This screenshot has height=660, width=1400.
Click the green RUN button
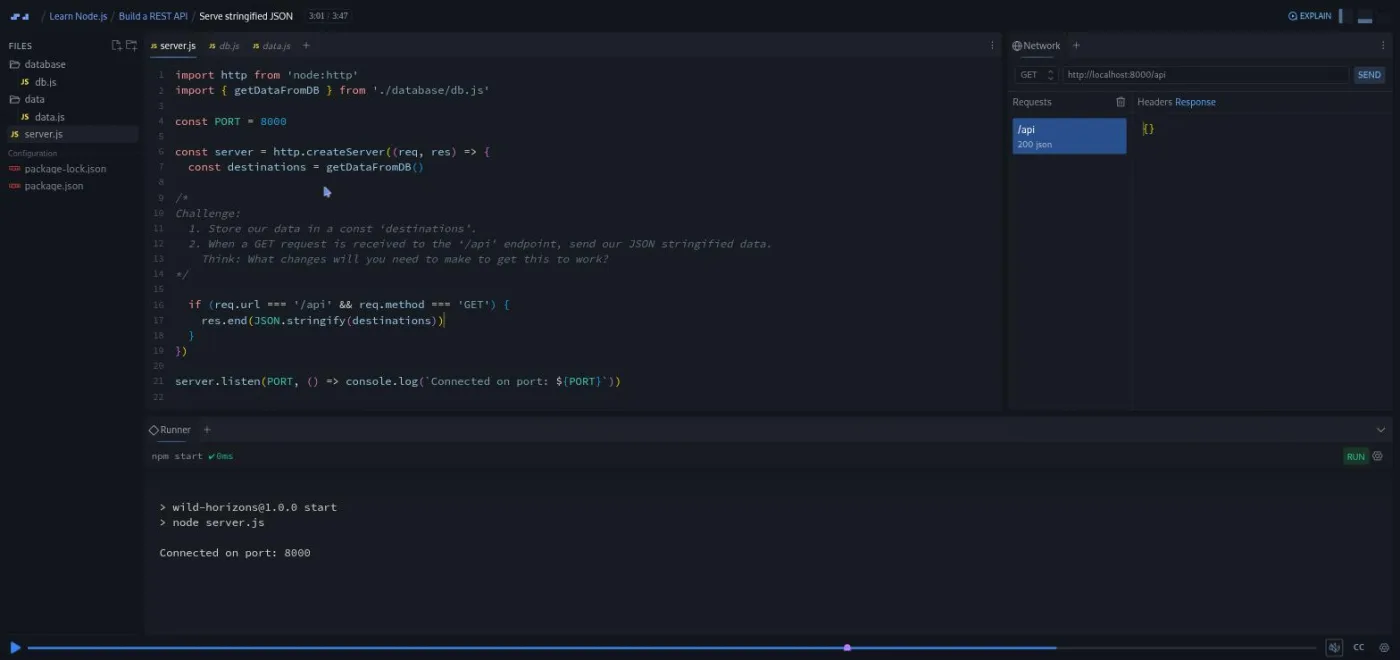pyautogui.click(x=1355, y=456)
